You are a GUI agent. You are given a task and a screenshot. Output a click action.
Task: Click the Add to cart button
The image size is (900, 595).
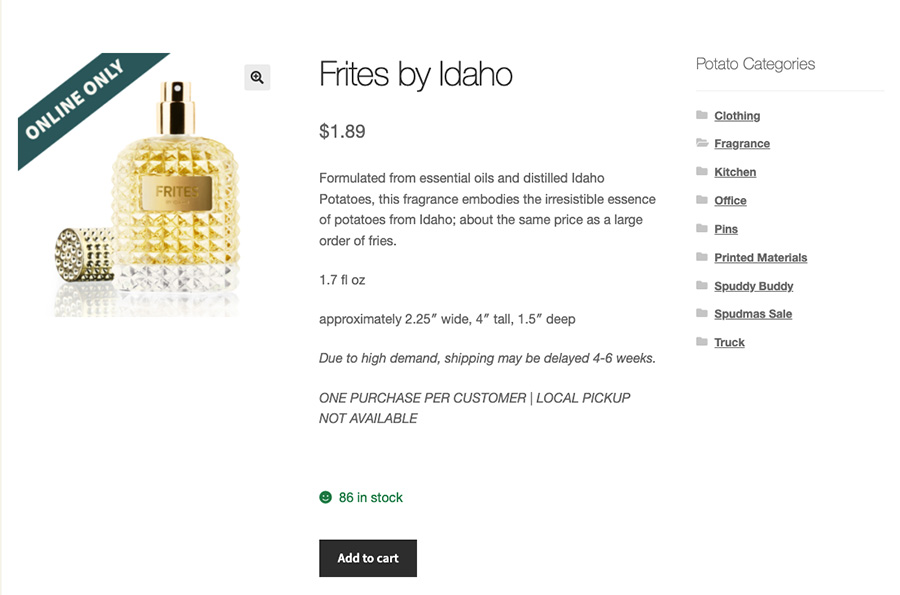(367, 558)
